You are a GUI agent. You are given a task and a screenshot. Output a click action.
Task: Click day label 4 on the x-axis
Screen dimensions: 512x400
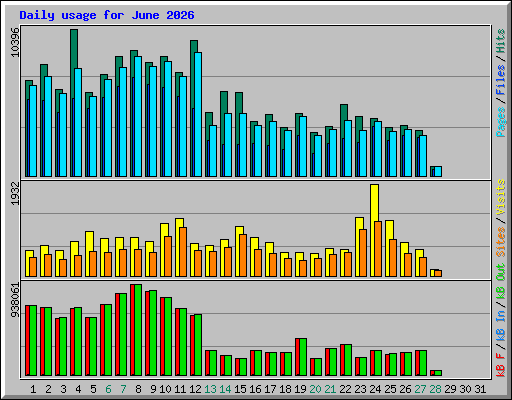78,389
